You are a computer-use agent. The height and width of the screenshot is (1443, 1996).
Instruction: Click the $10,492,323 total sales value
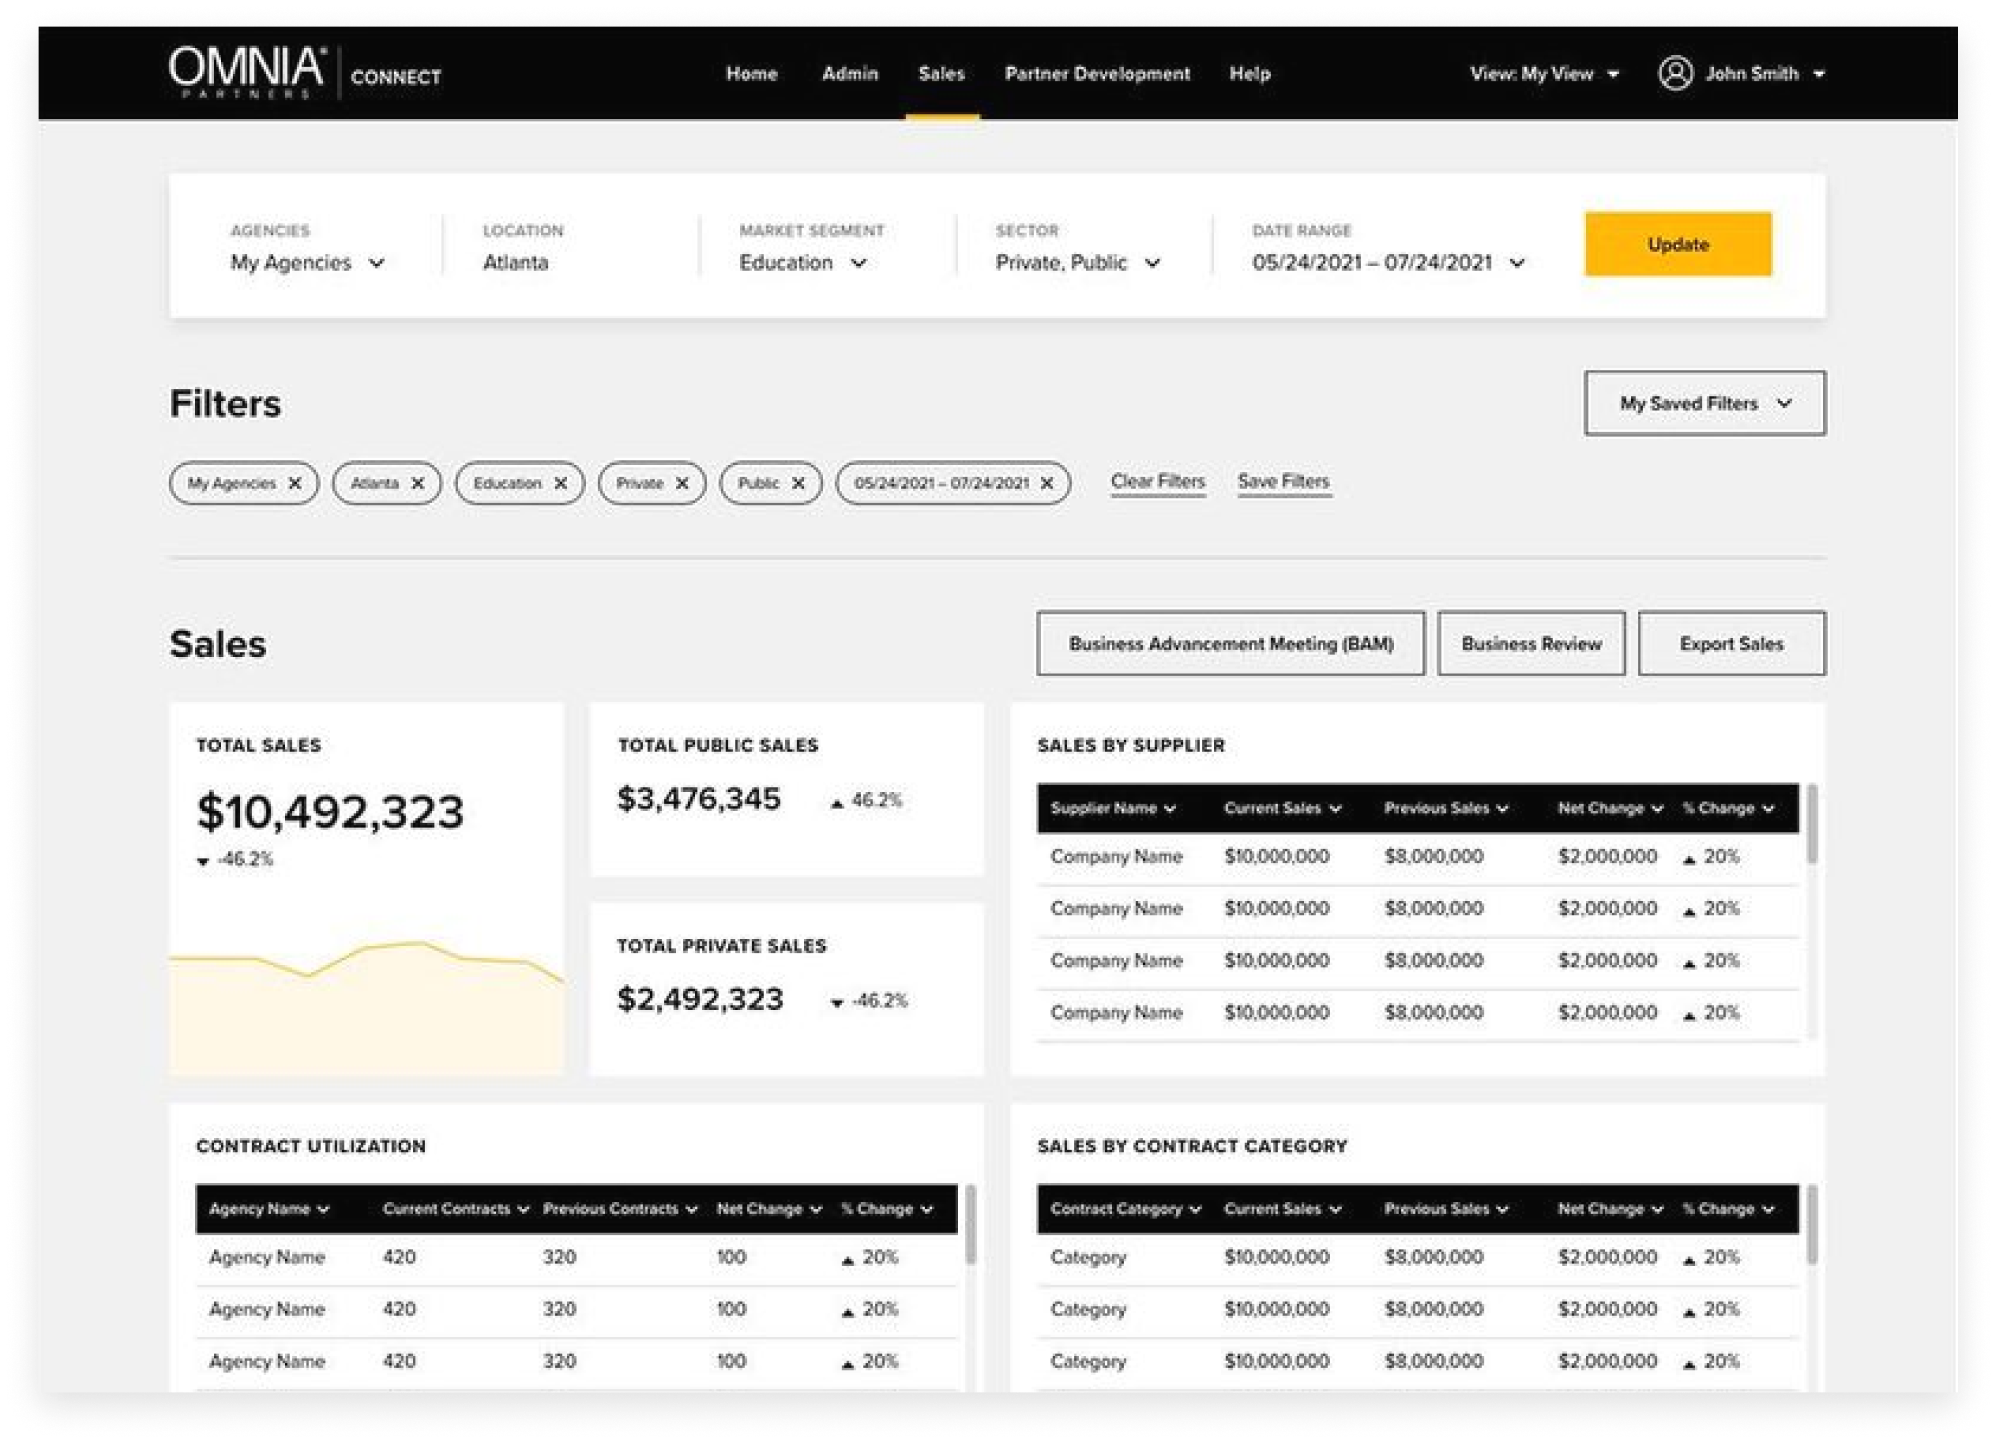point(330,811)
